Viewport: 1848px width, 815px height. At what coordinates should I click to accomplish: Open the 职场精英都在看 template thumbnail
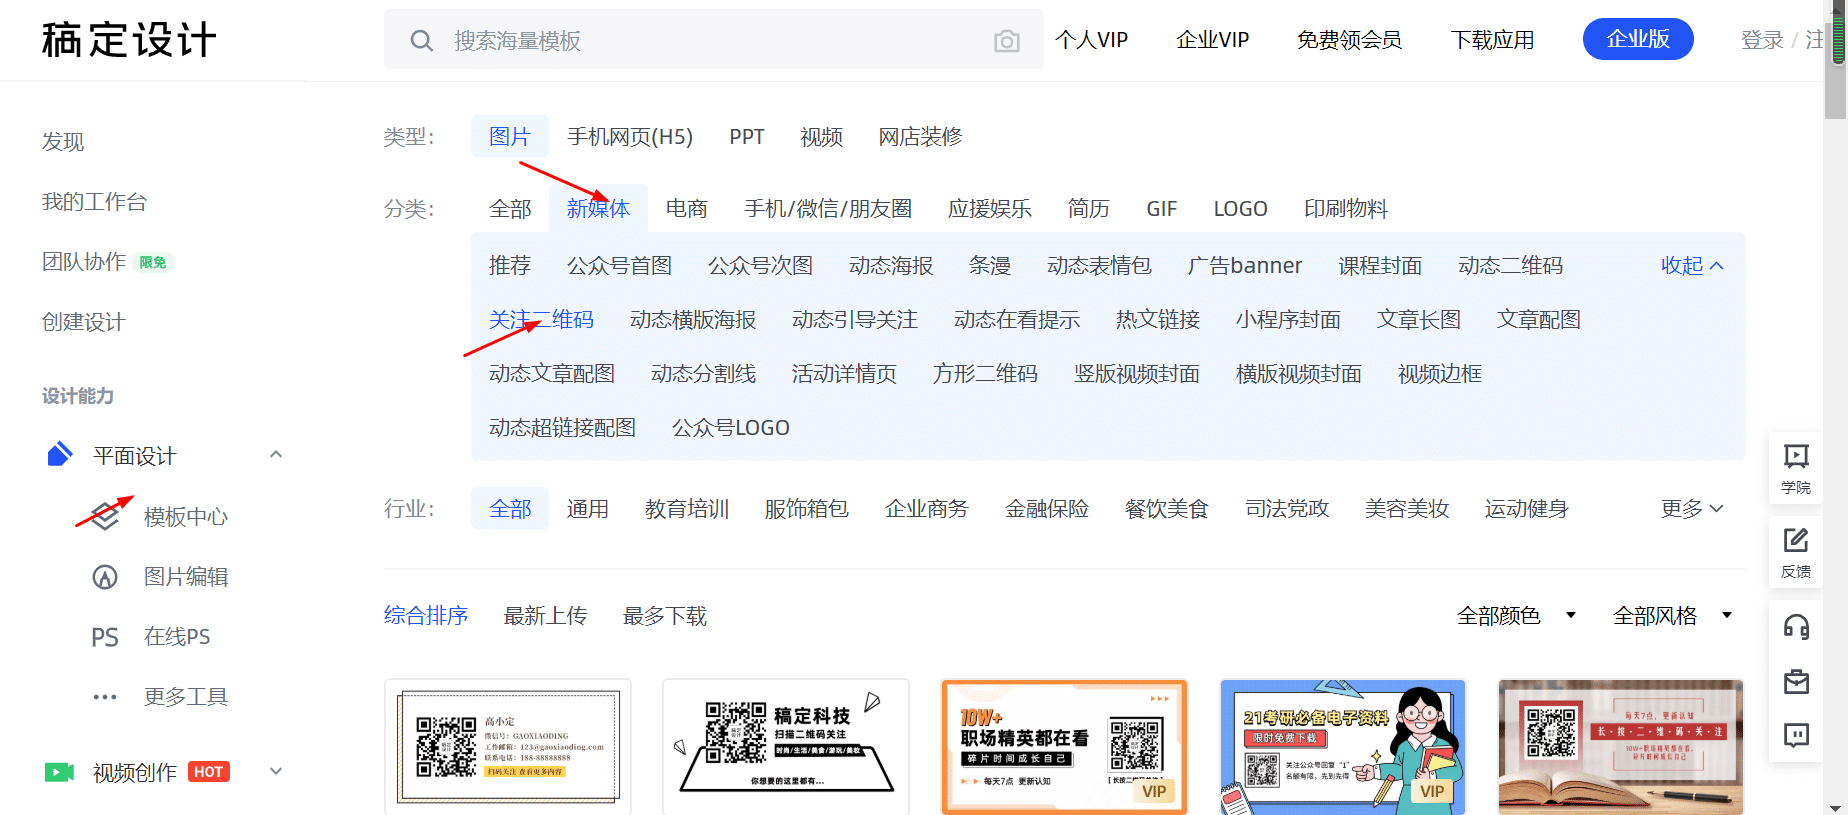(x=1064, y=747)
